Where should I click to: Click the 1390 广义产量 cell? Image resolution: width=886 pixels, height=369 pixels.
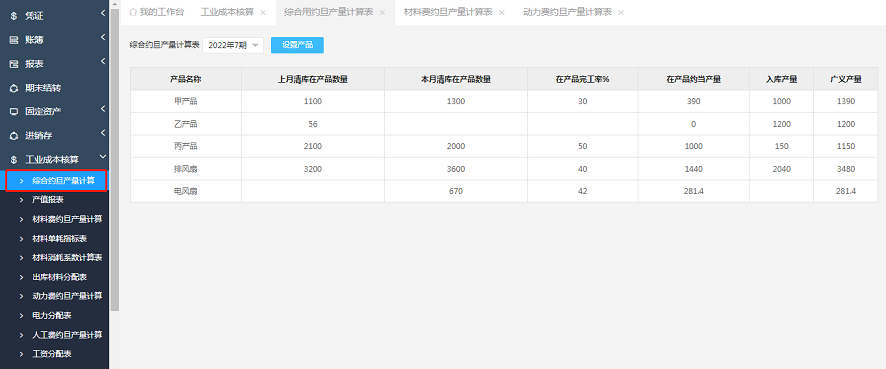[846, 102]
